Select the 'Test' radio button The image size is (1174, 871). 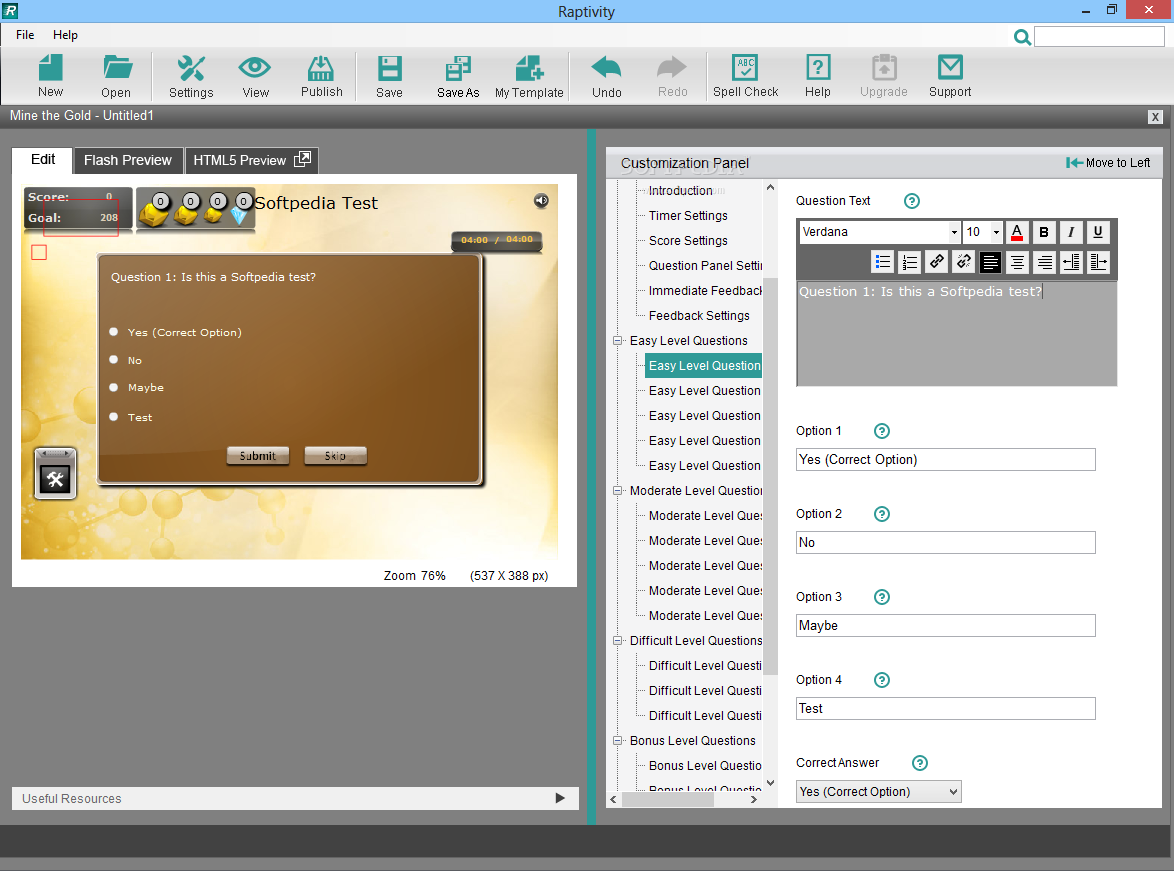point(114,416)
